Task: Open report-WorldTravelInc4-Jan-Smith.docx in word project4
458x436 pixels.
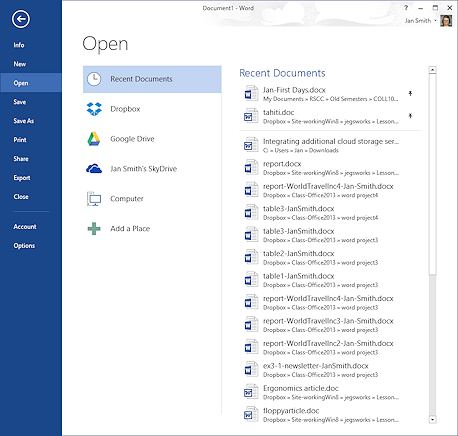Action: tap(330, 190)
